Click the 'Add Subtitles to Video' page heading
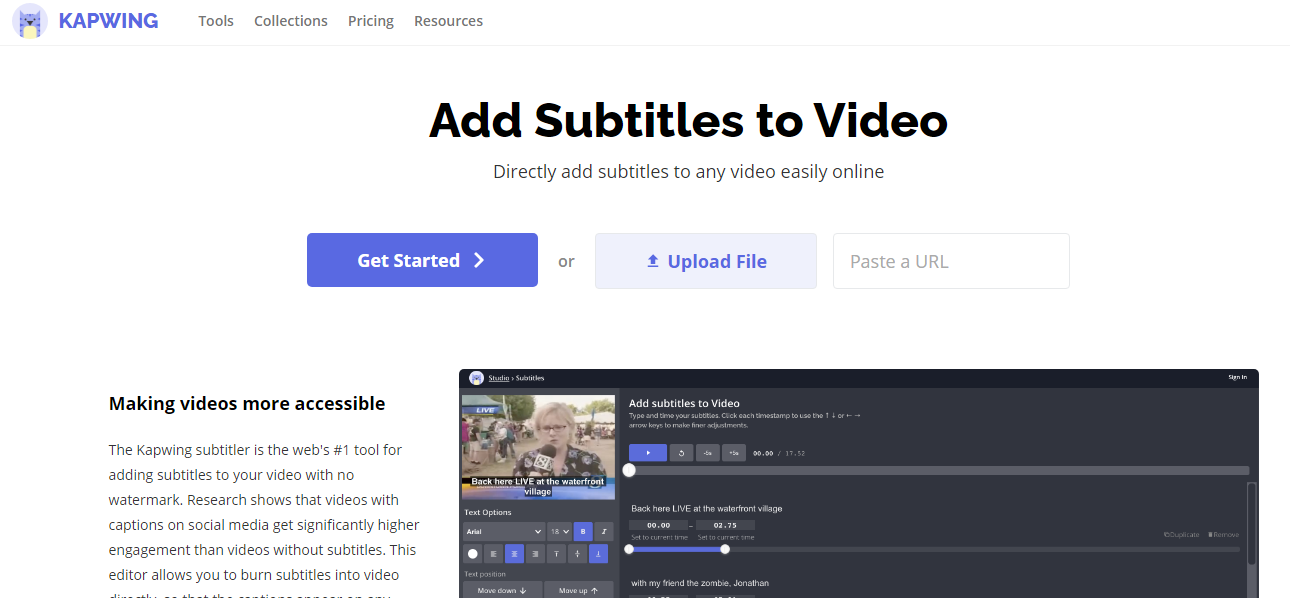 [689, 121]
